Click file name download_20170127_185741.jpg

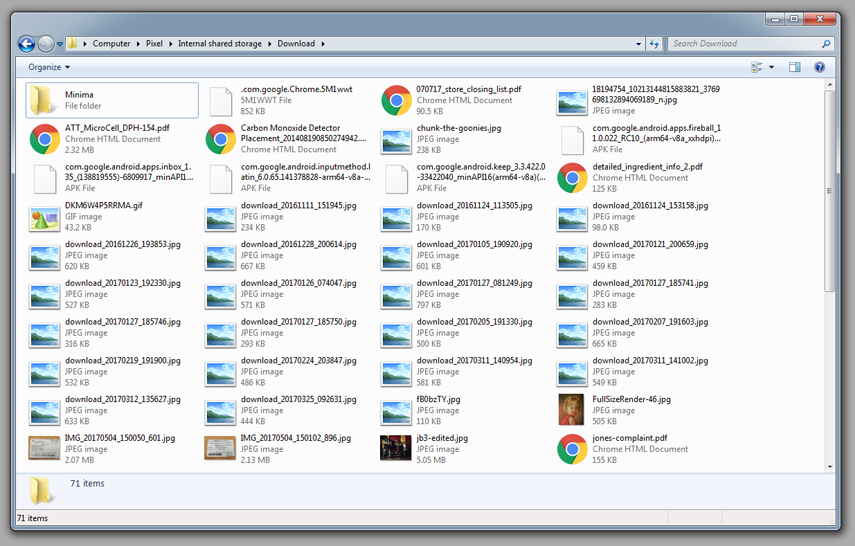pyautogui.click(x=650, y=283)
